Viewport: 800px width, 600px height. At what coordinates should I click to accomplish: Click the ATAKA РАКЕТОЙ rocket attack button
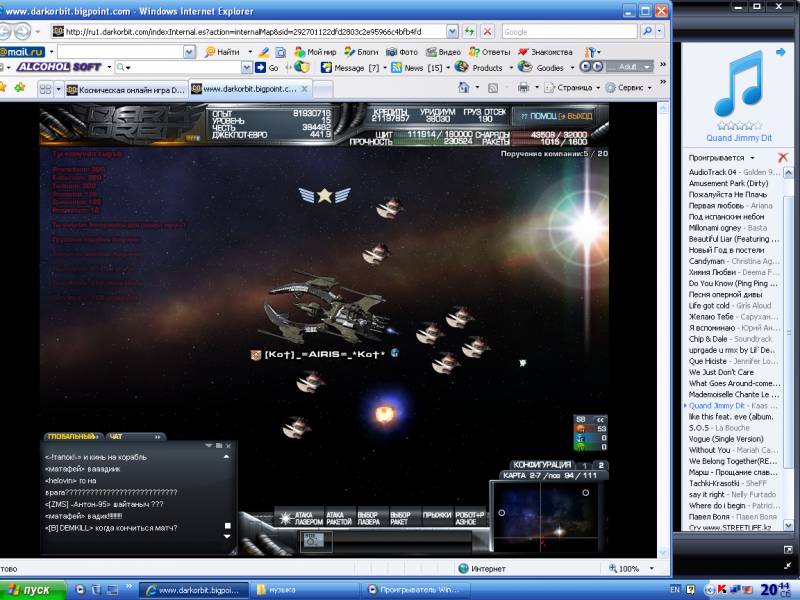tap(339, 518)
